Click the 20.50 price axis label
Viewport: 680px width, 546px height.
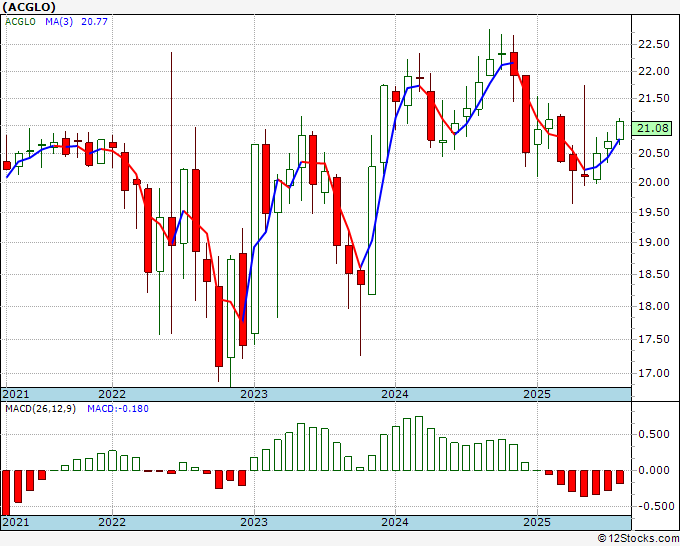coord(654,153)
